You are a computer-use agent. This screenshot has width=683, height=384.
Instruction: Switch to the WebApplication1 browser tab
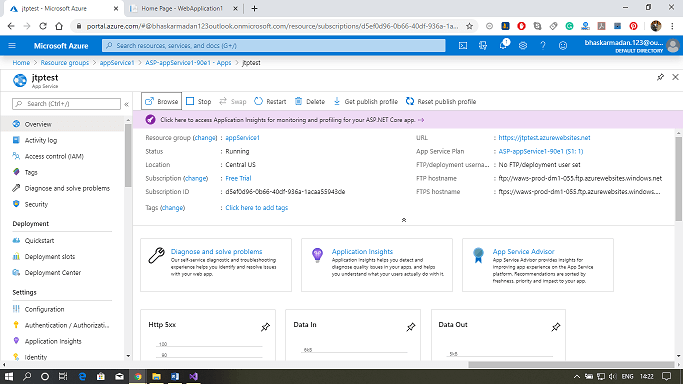(x=182, y=8)
